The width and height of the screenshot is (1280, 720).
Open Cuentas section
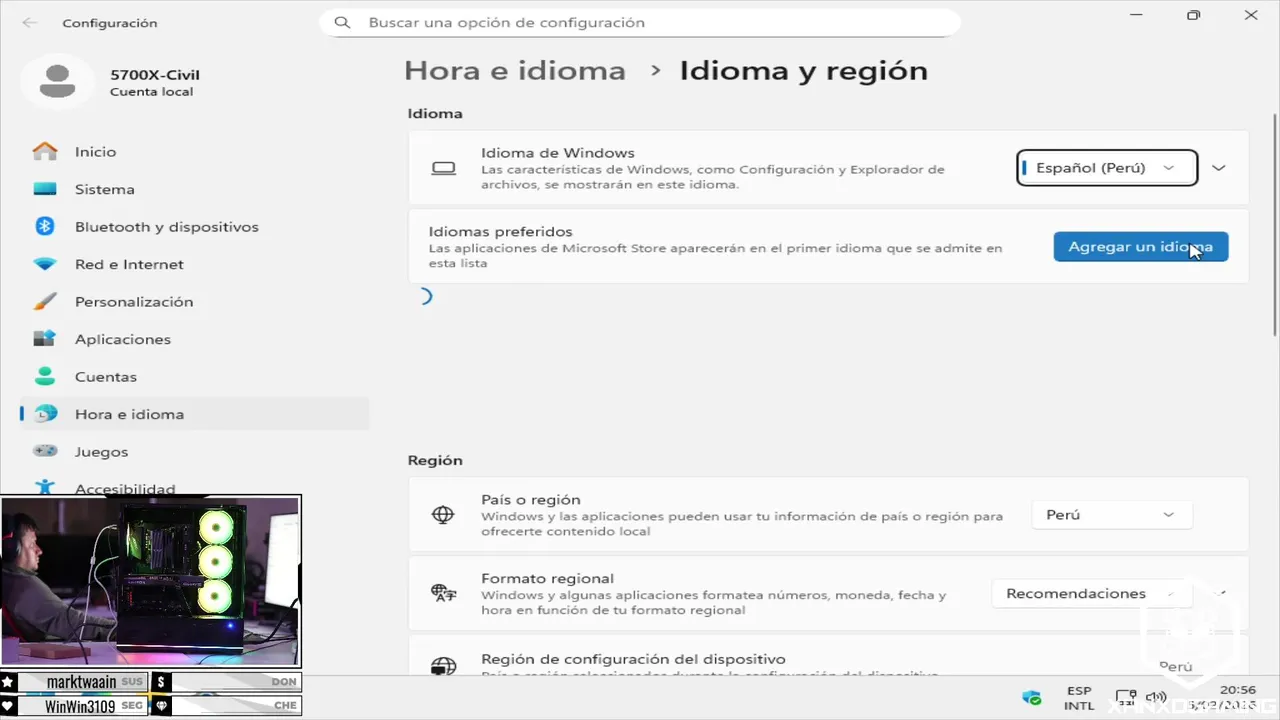(194, 377)
